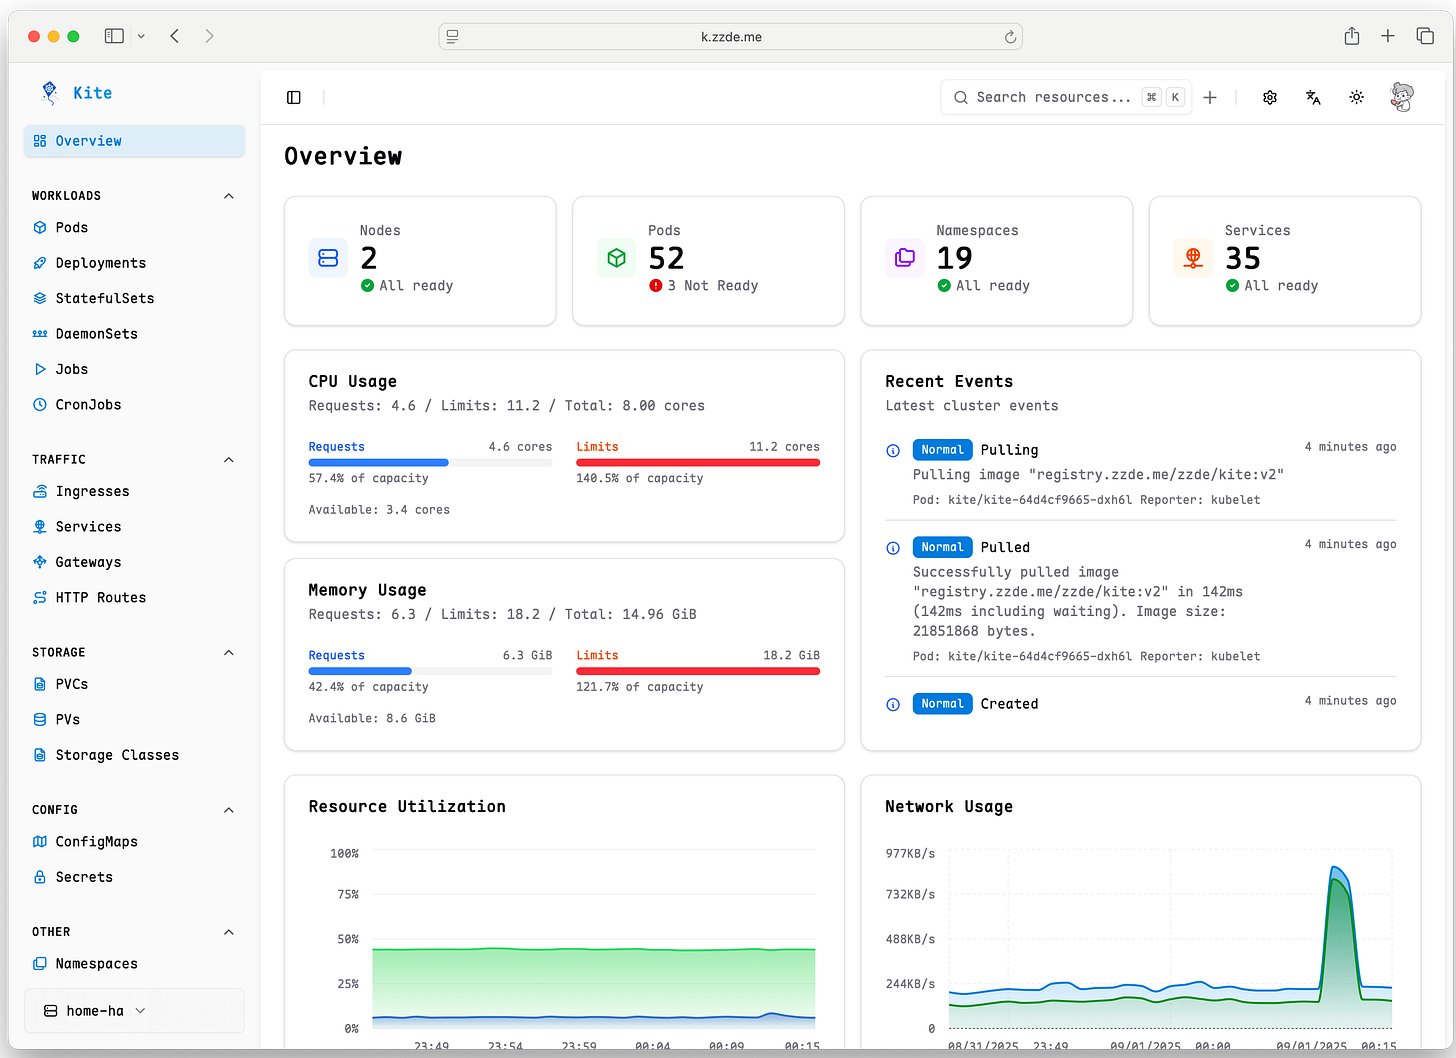
Task: Navigate to Services in sidebar
Action: [134, 527]
